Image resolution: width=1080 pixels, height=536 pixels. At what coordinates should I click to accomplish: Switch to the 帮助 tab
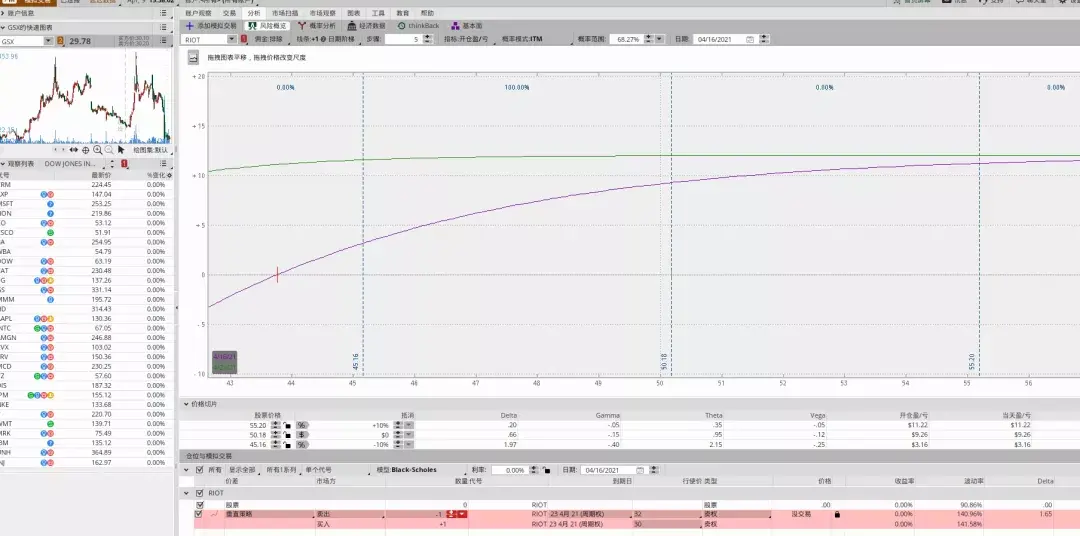pyautogui.click(x=427, y=13)
